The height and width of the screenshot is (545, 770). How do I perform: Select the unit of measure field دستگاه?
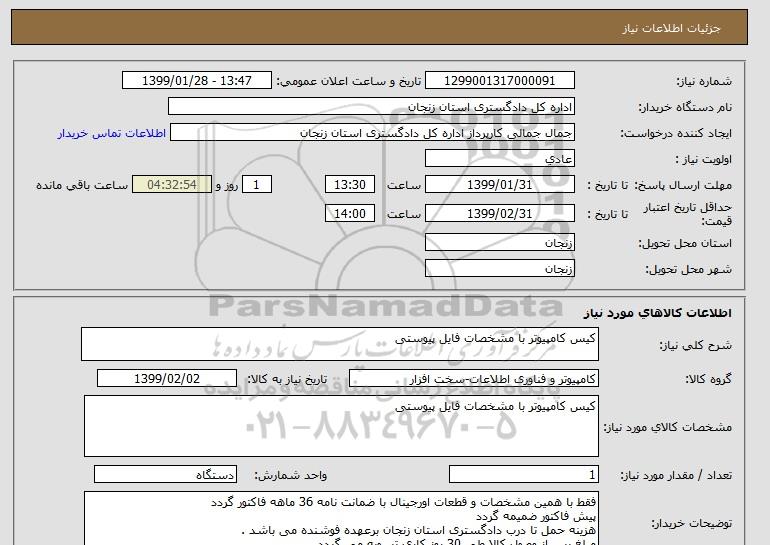pyautogui.click(x=165, y=474)
